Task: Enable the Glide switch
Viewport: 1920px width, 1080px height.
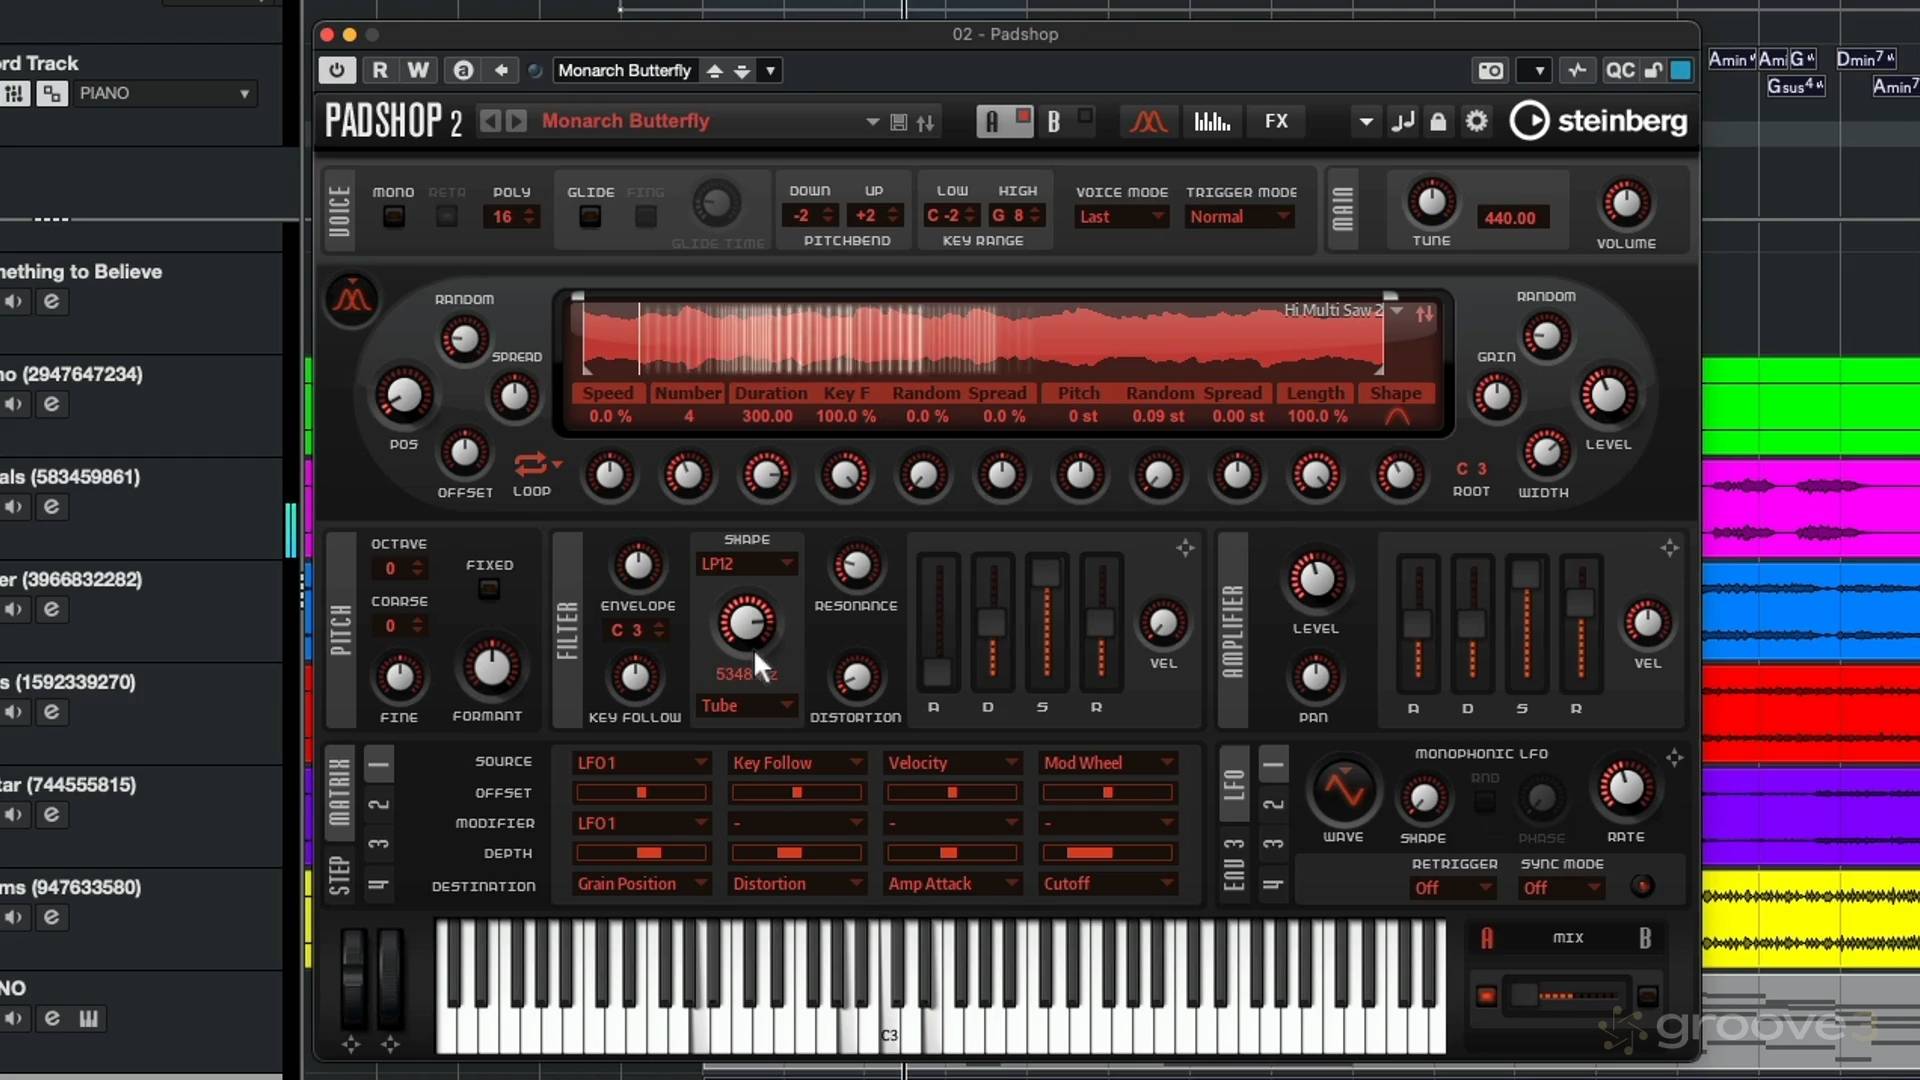Action: [590, 216]
